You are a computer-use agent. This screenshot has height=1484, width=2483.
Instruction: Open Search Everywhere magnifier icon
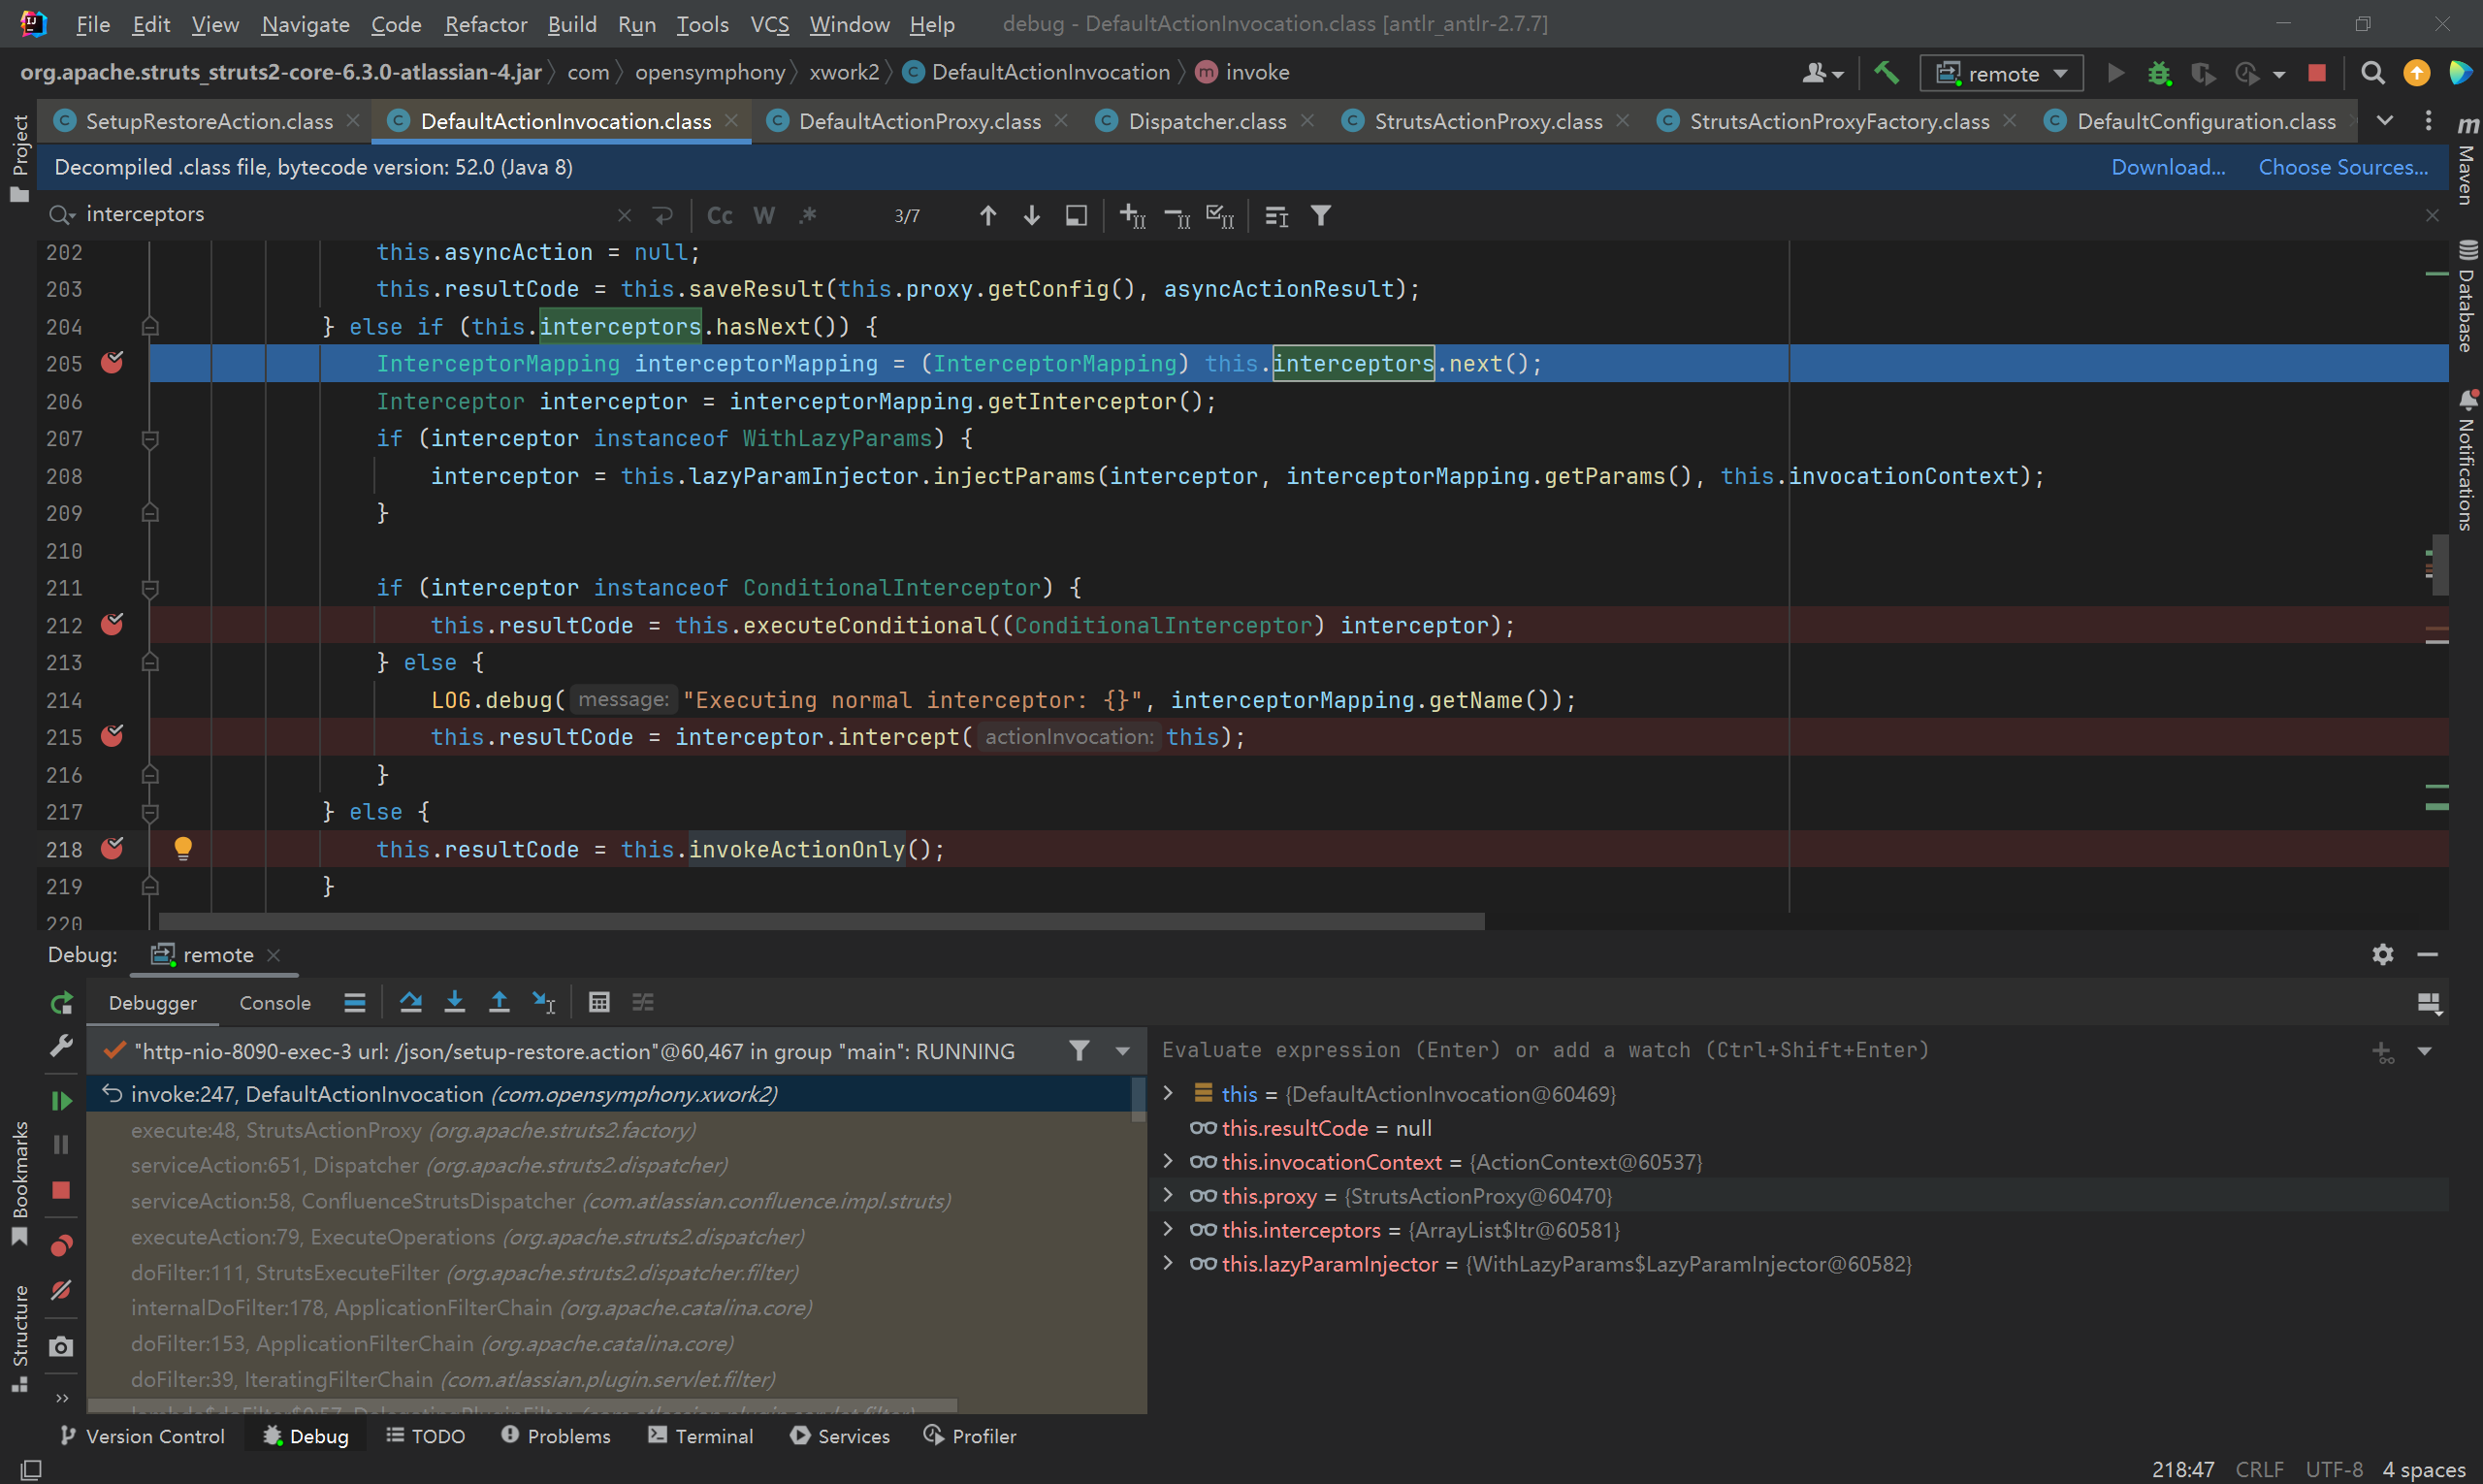(2372, 73)
